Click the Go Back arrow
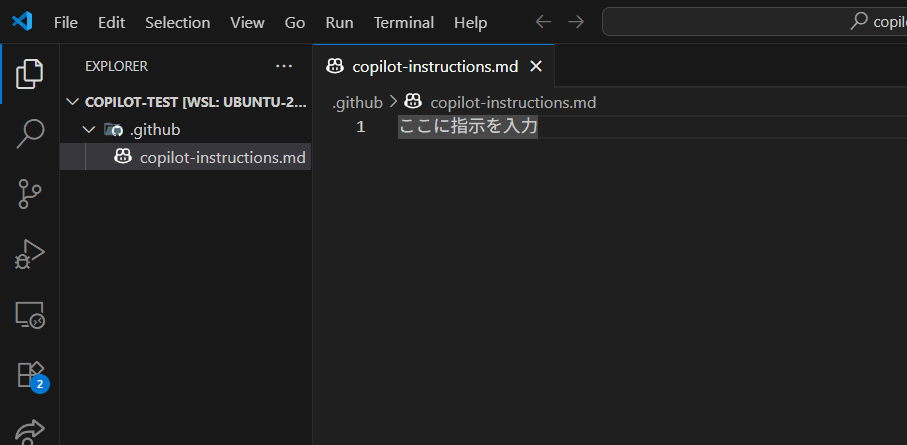The height and width of the screenshot is (445, 907). click(x=543, y=22)
